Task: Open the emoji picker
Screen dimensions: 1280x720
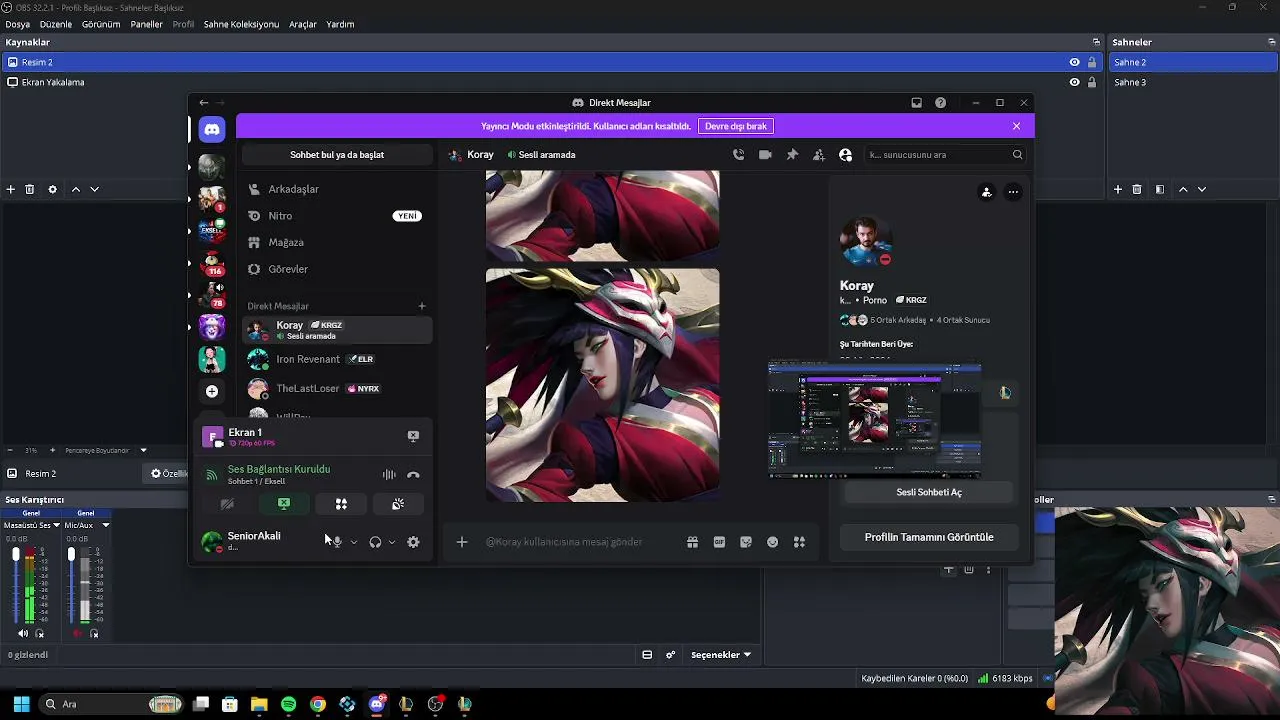Action: (x=773, y=542)
